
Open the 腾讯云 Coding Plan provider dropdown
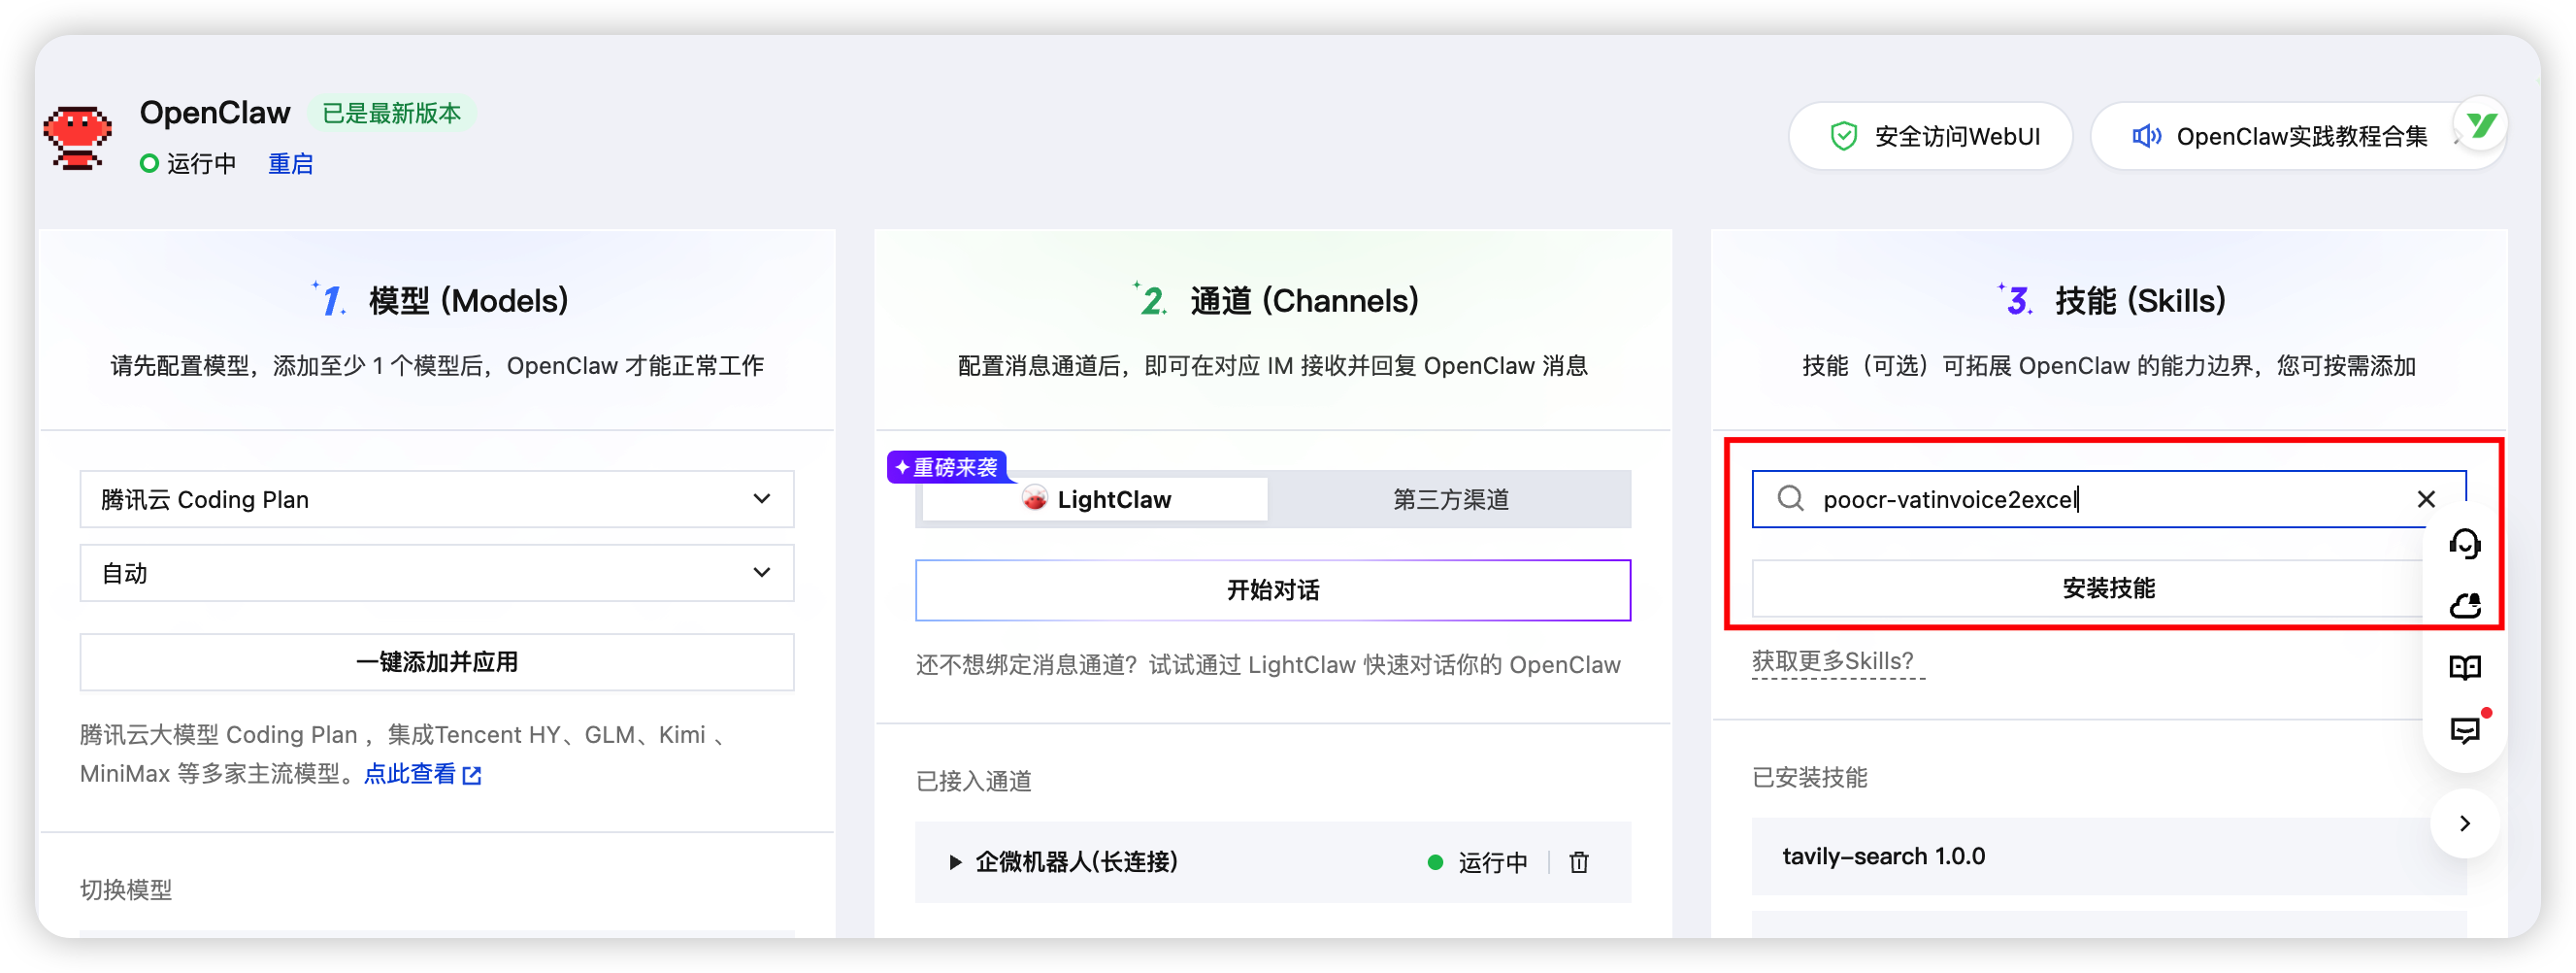[437, 499]
